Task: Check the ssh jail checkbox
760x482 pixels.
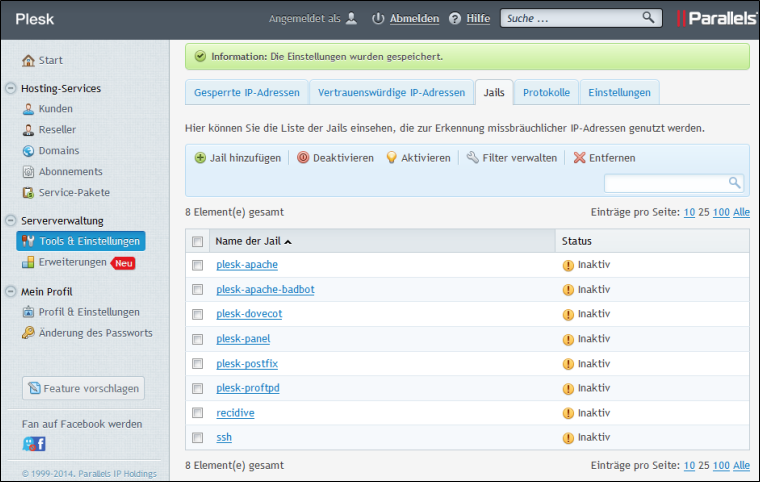Action: 197,437
